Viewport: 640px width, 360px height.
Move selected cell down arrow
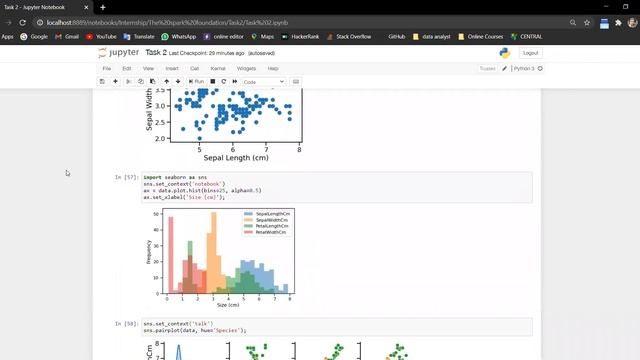[178, 82]
